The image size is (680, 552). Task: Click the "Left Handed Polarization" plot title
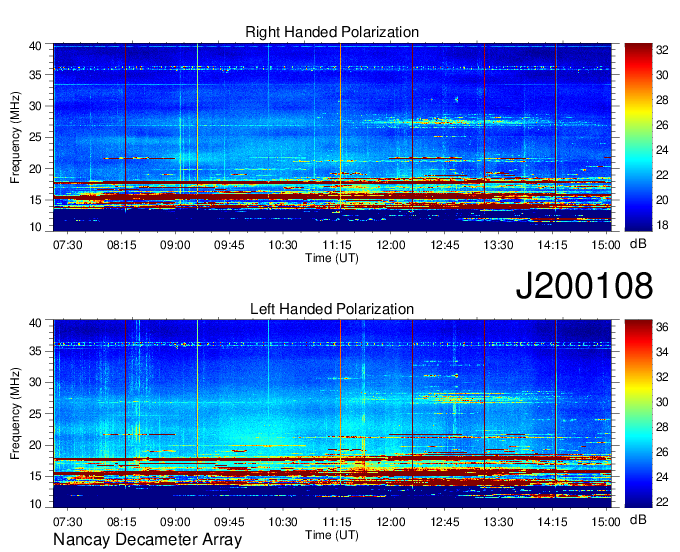[332, 309]
